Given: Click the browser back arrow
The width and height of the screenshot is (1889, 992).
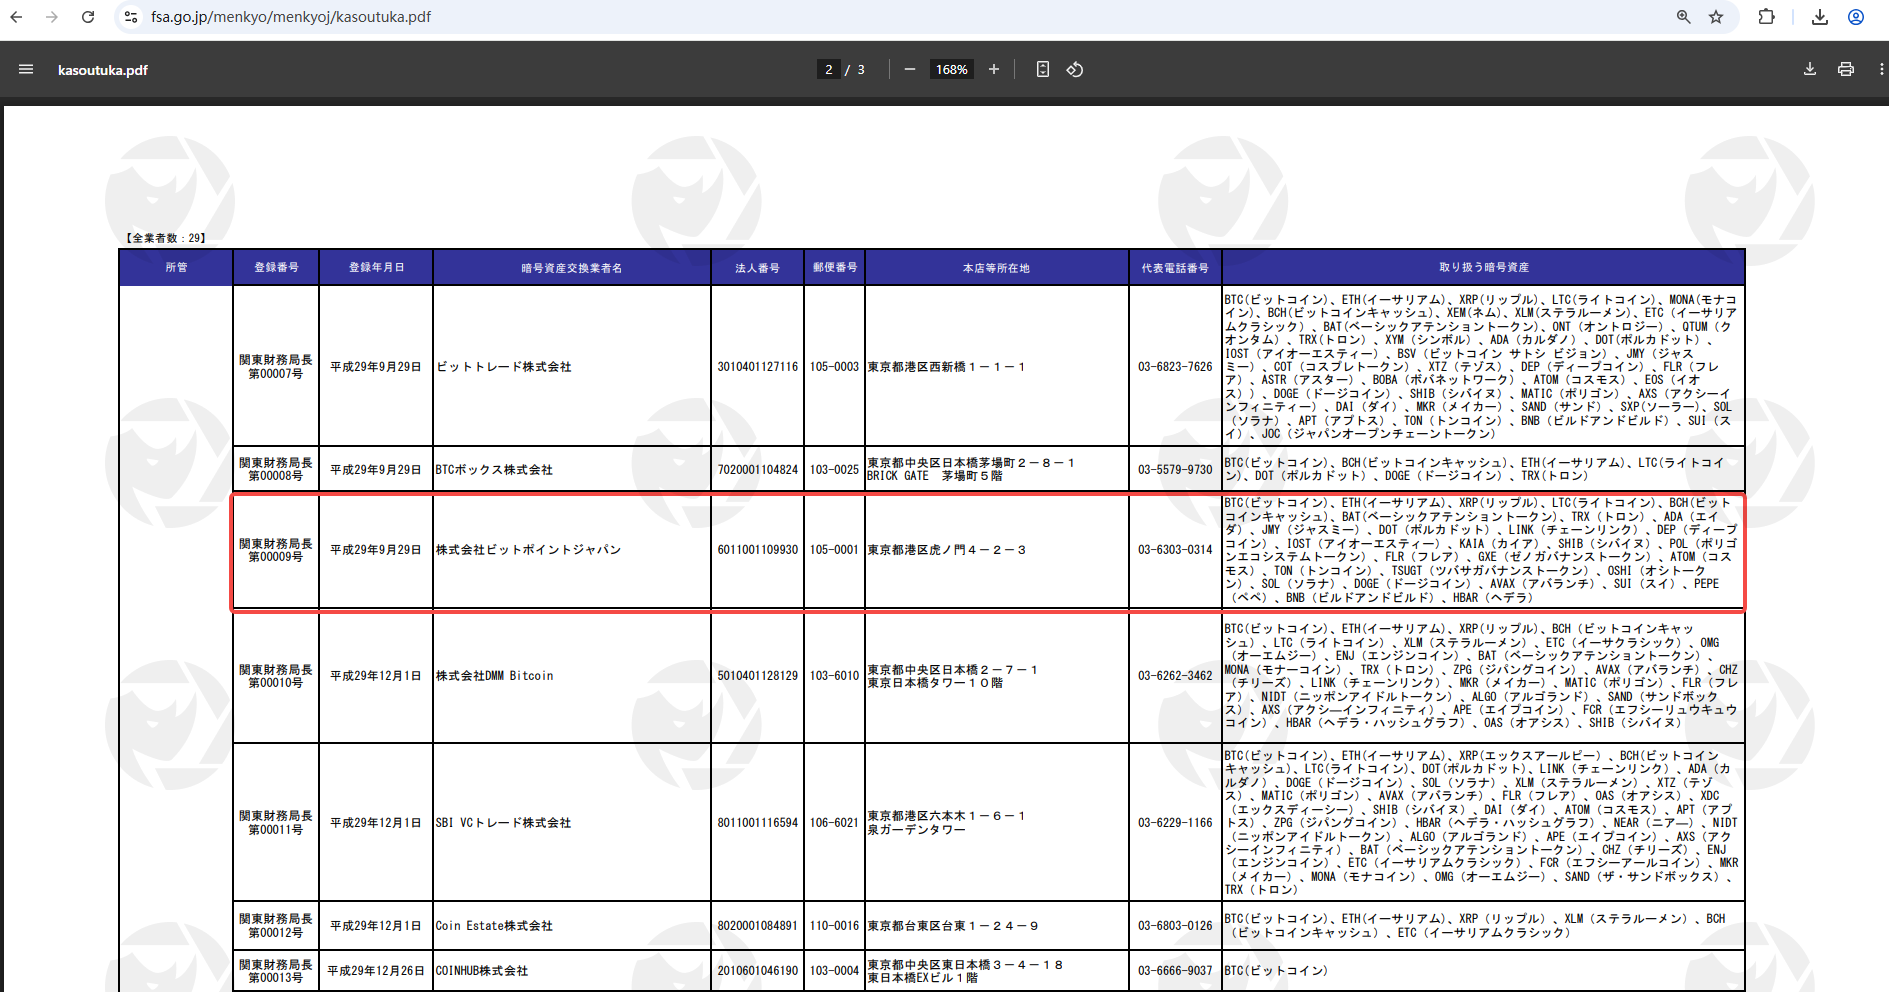Looking at the screenshot, I should pos(16,17).
